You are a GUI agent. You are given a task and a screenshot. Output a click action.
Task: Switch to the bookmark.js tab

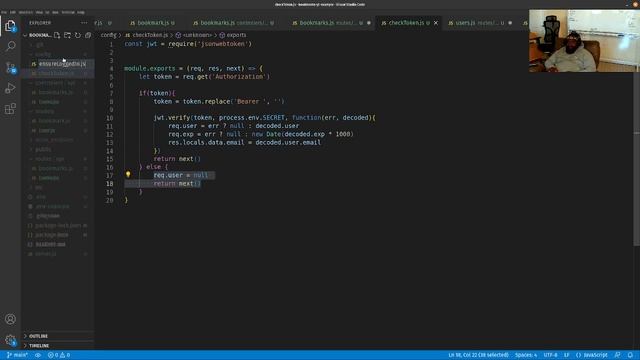coord(153,23)
